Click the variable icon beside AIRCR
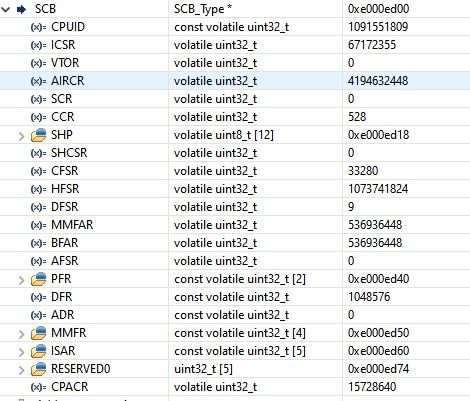Viewport: 470px width, 401px height. pos(38,81)
